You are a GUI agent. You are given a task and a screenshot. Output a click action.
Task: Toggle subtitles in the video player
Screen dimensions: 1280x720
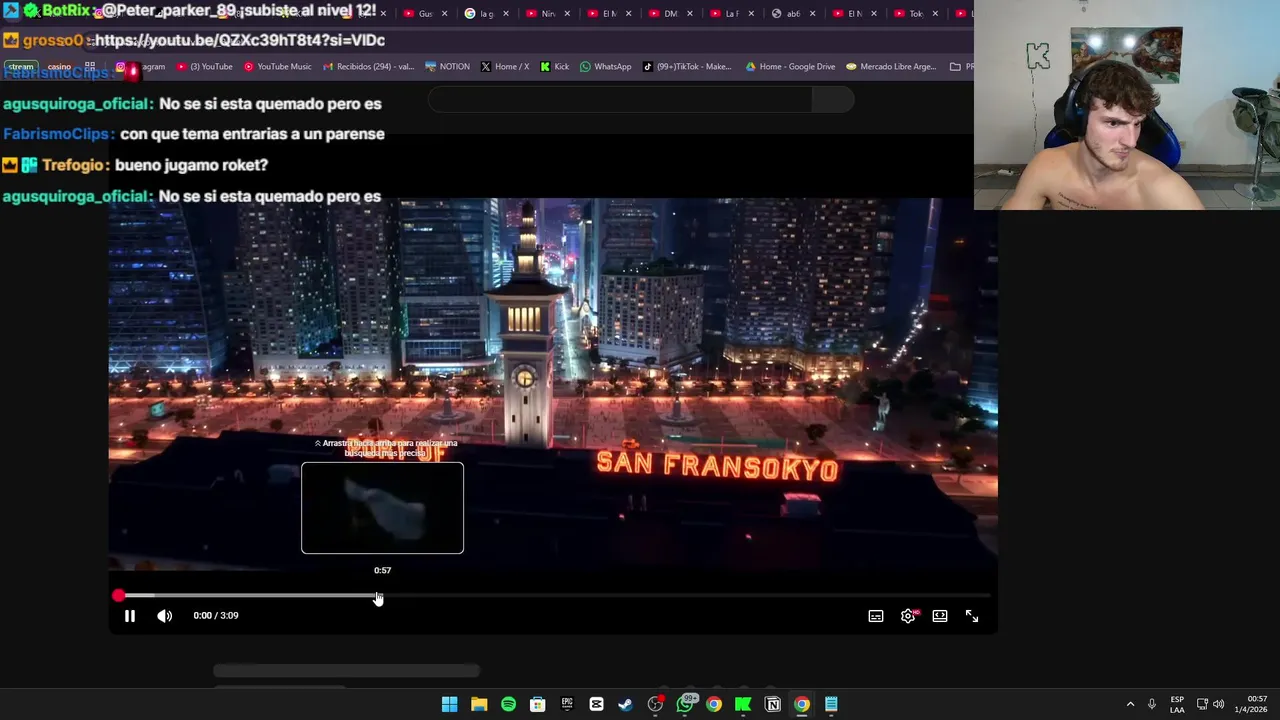876,616
